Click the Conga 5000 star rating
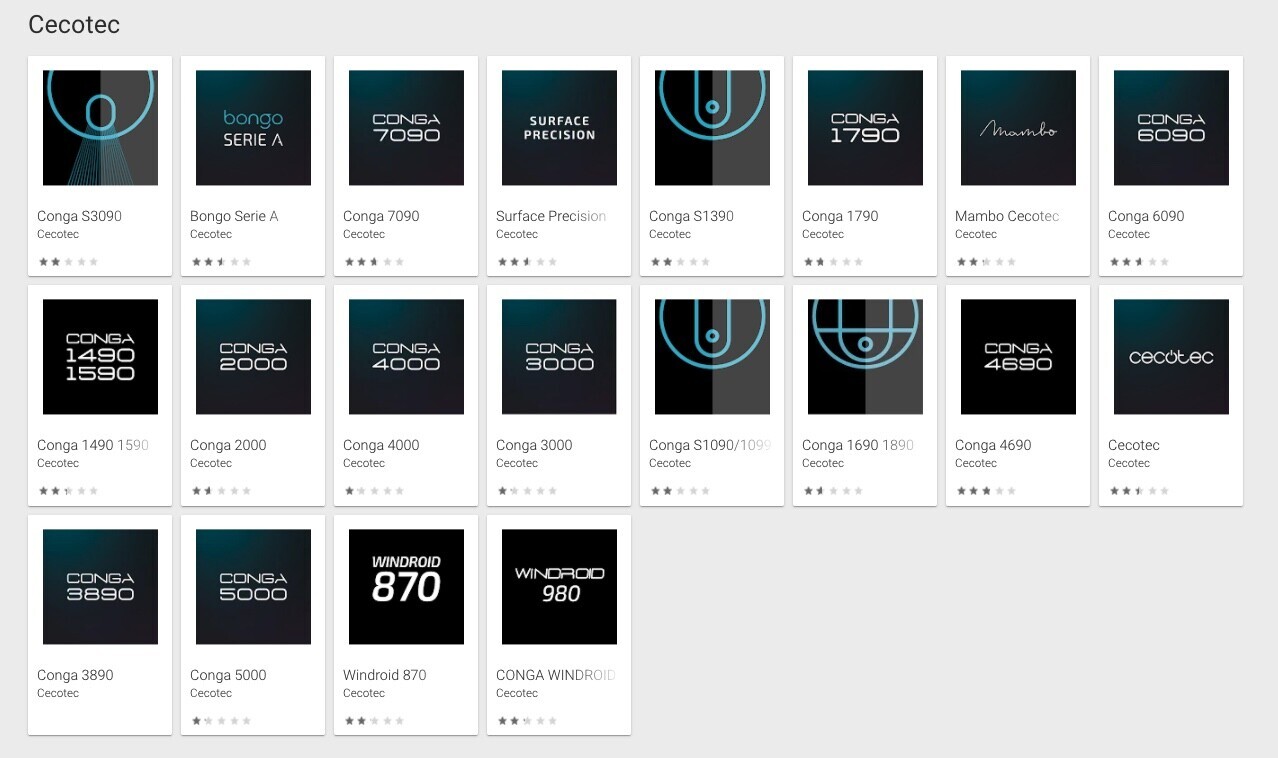The image size is (1278, 758). 221,721
